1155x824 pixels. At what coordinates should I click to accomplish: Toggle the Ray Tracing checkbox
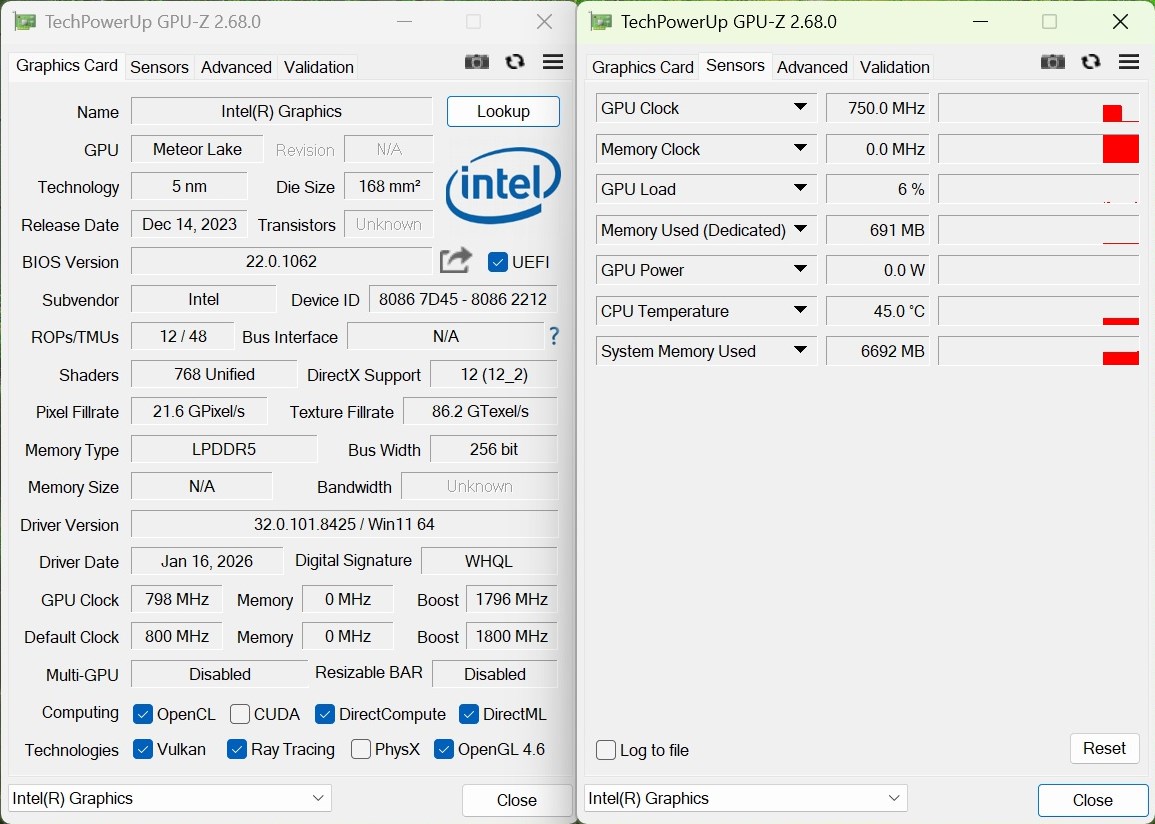pos(237,749)
